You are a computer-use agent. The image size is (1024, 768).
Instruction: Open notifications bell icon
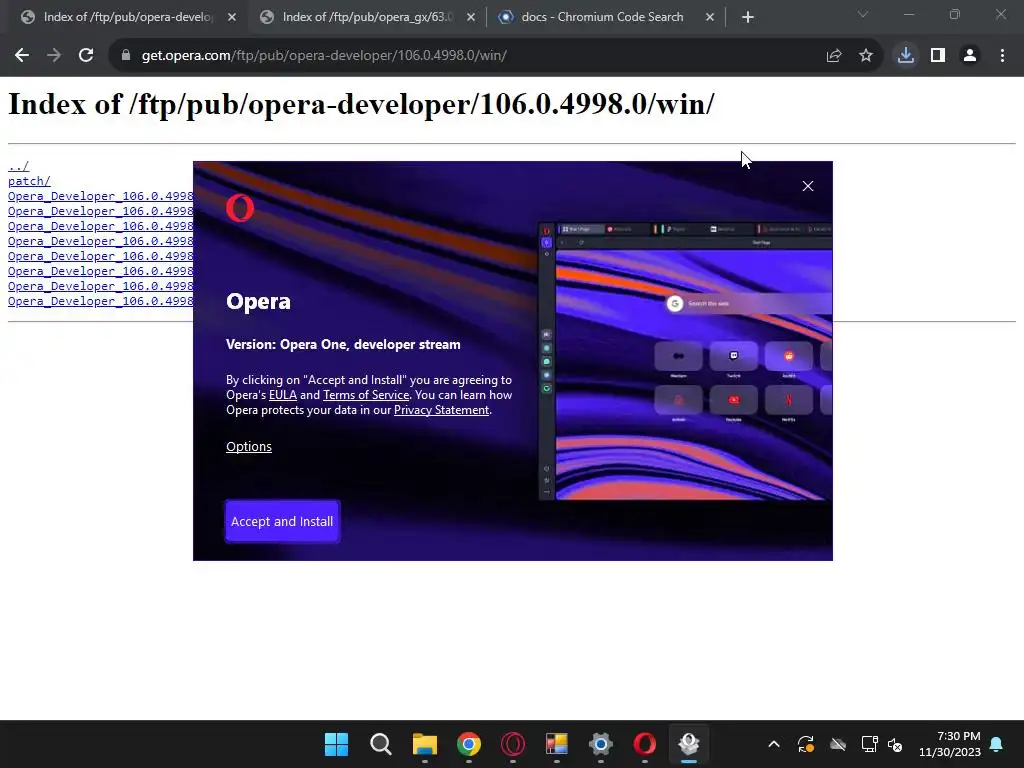pyautogui.click(x=997, y=744)
